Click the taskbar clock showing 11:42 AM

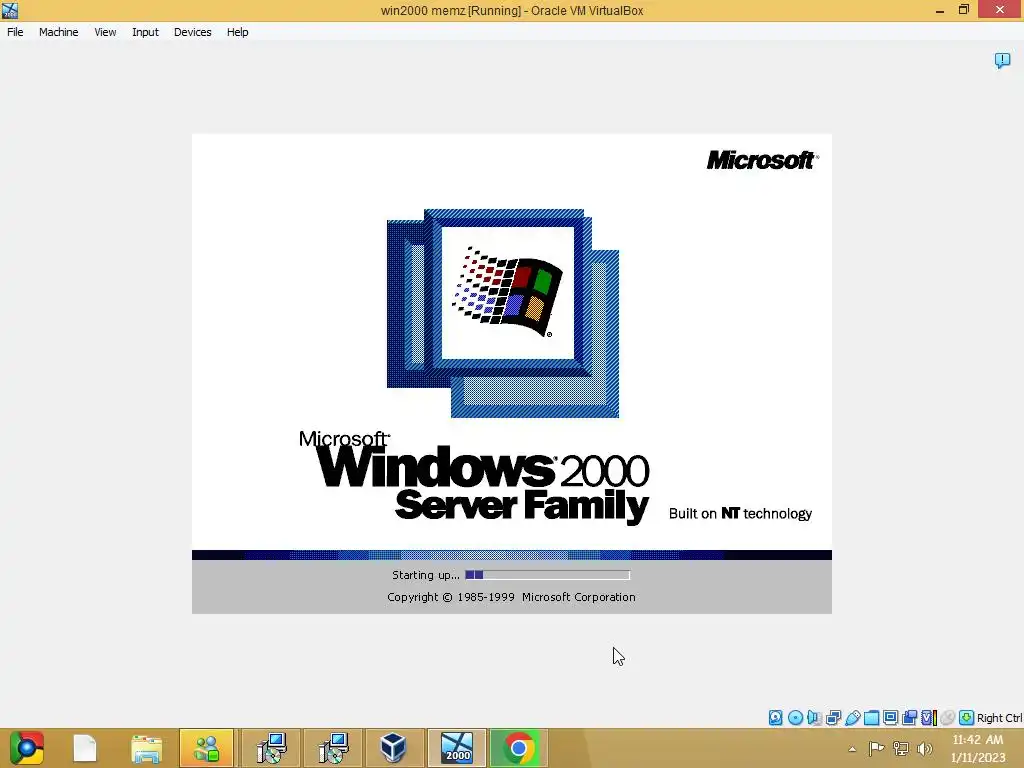pyautogui.click(x=978, y=748)
